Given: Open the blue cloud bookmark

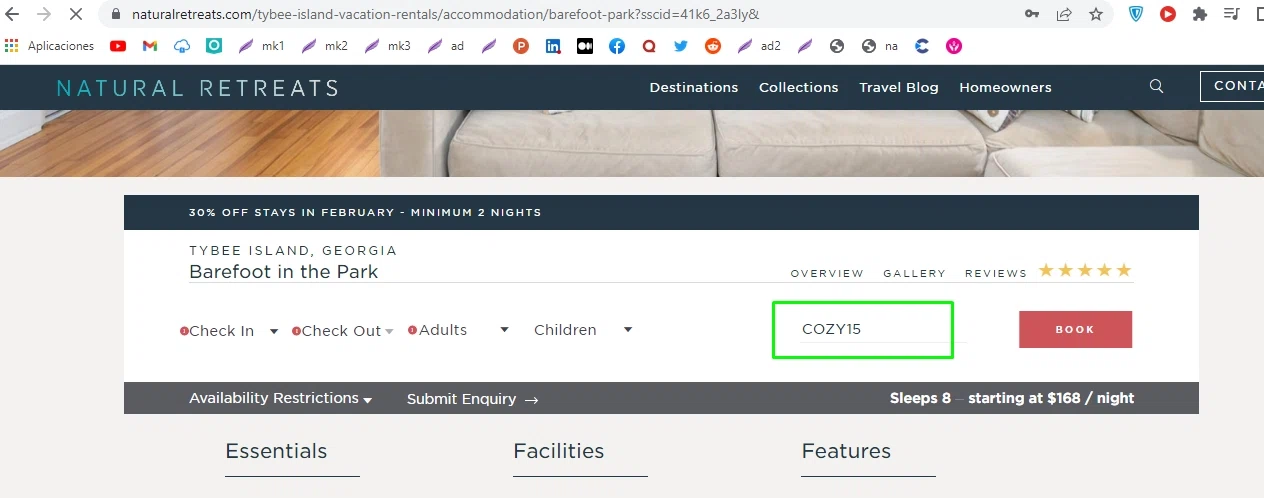Looking at the screenshot, I should [x=182, y=46].
